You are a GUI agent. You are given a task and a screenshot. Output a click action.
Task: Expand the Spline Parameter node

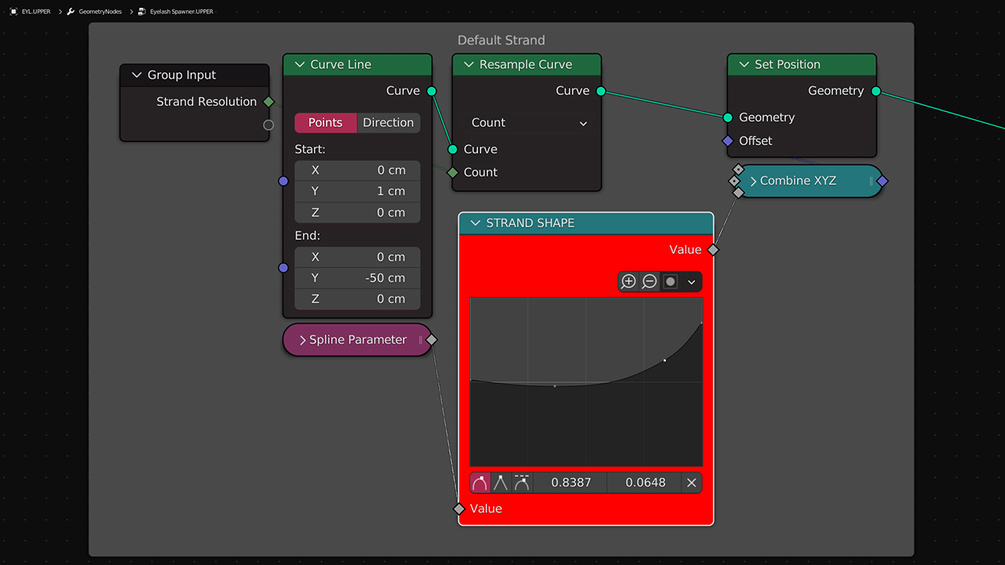tap(303, 340)
